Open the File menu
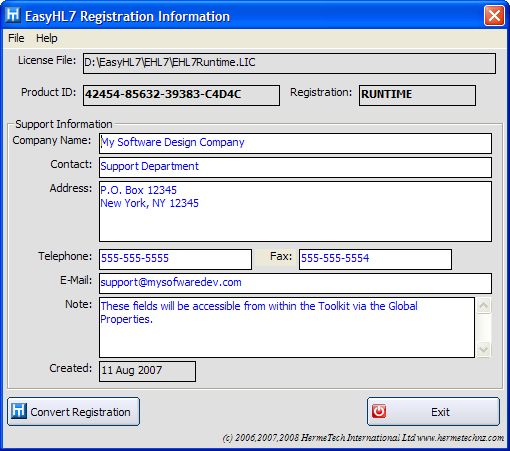Screen dimensions: 510x451 coord(16,38)
